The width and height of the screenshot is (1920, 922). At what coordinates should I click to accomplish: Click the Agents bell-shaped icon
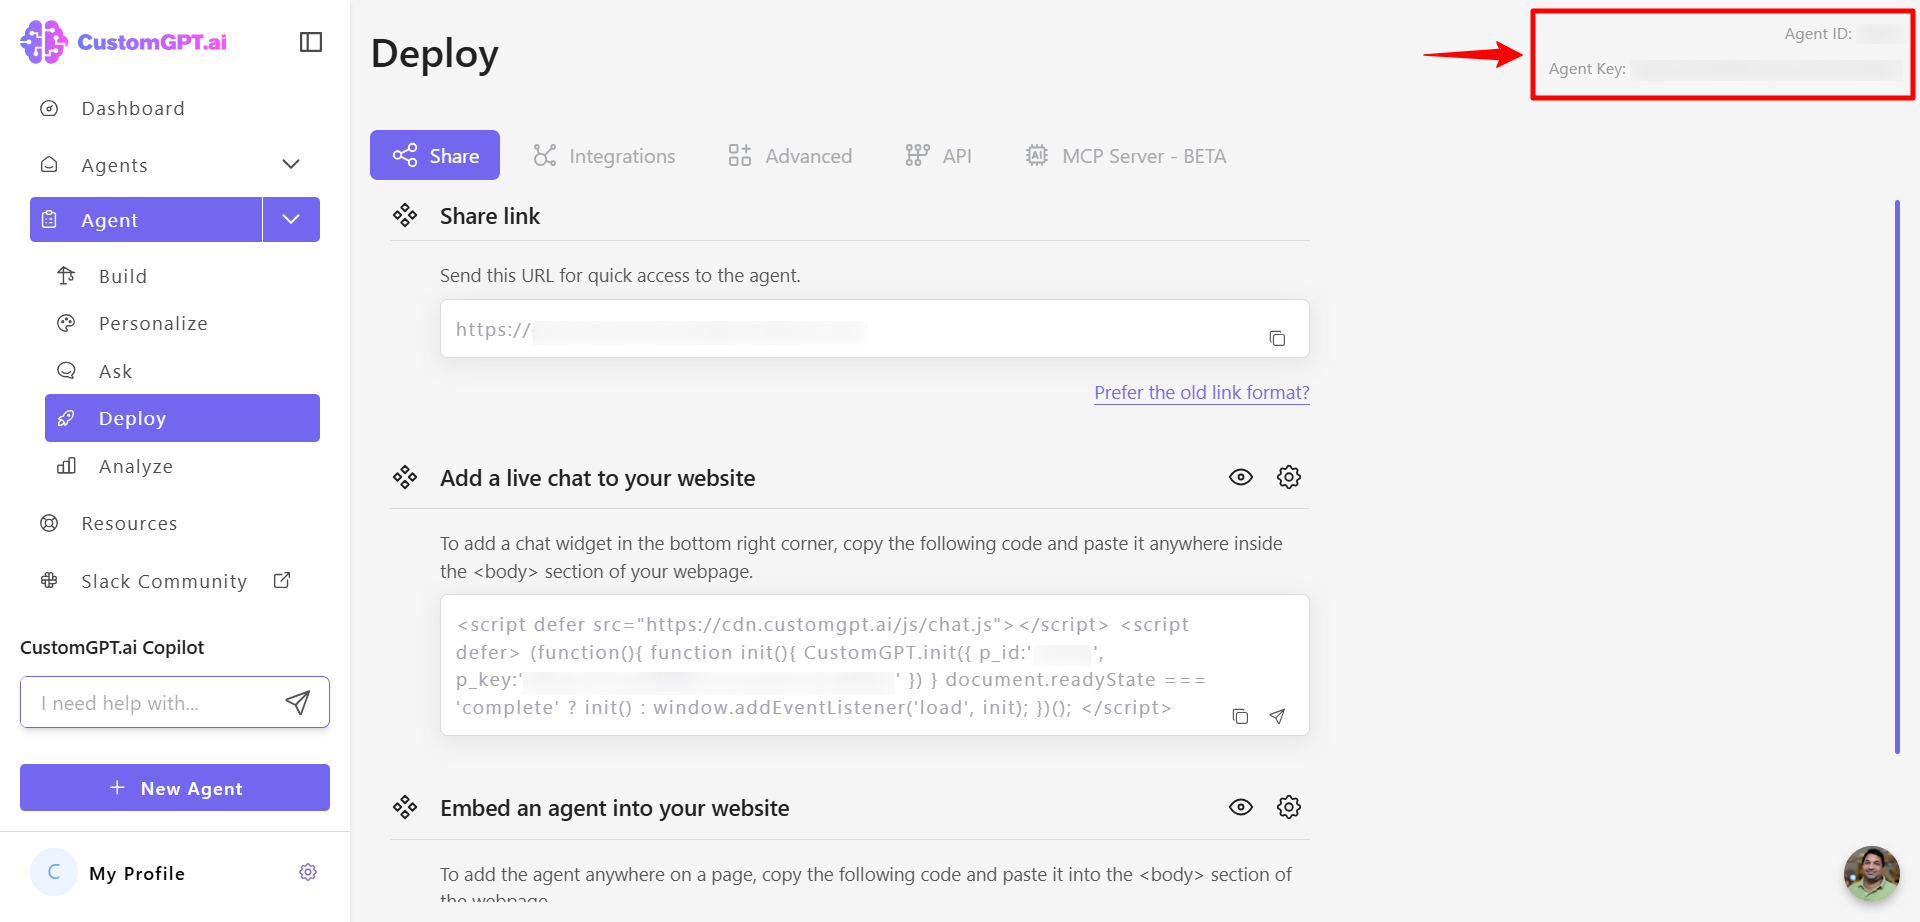tap(49, 164)
